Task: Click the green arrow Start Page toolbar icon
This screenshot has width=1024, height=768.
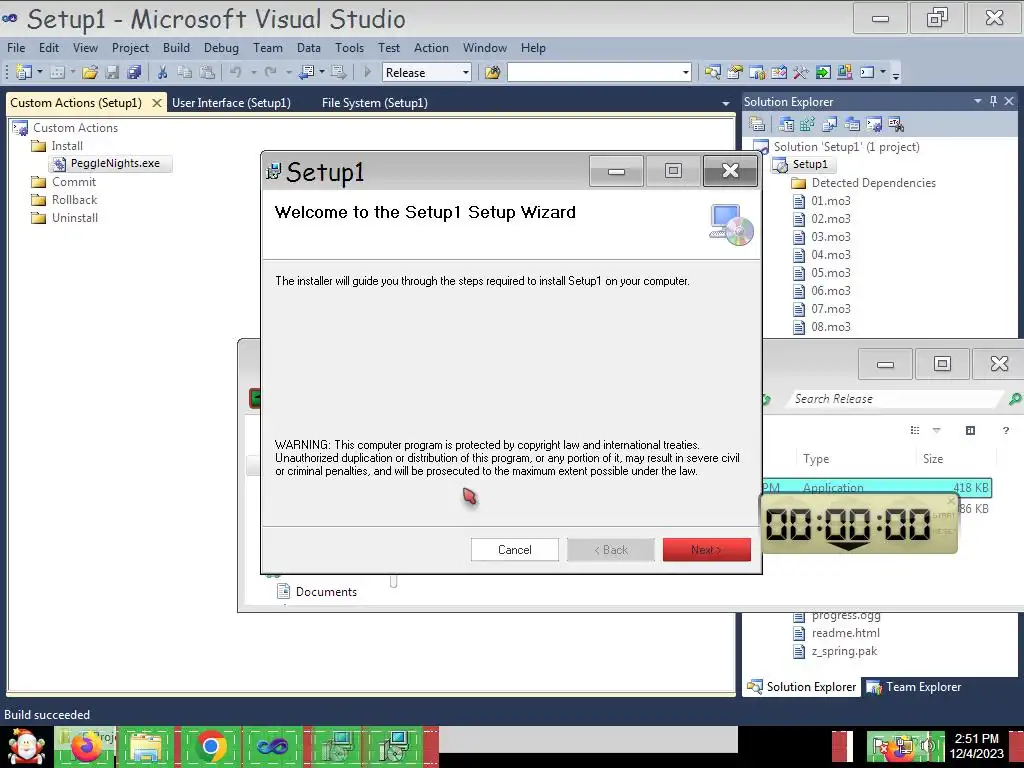Action: click(823, 72)
